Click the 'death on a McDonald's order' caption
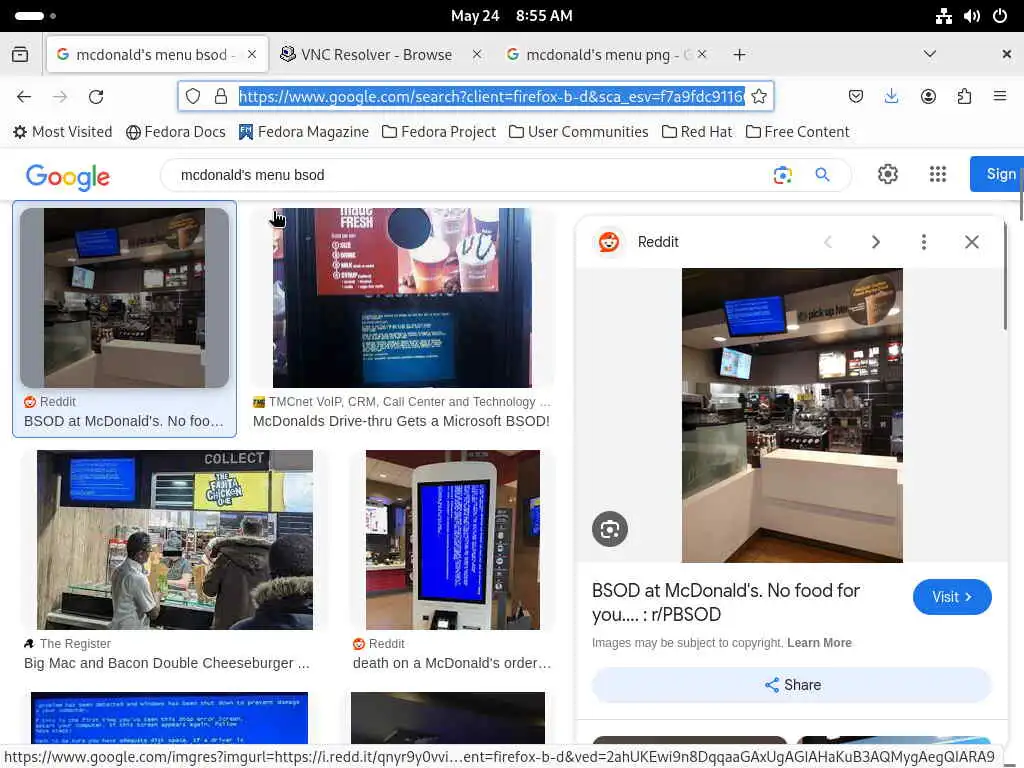 click(452, 663)
